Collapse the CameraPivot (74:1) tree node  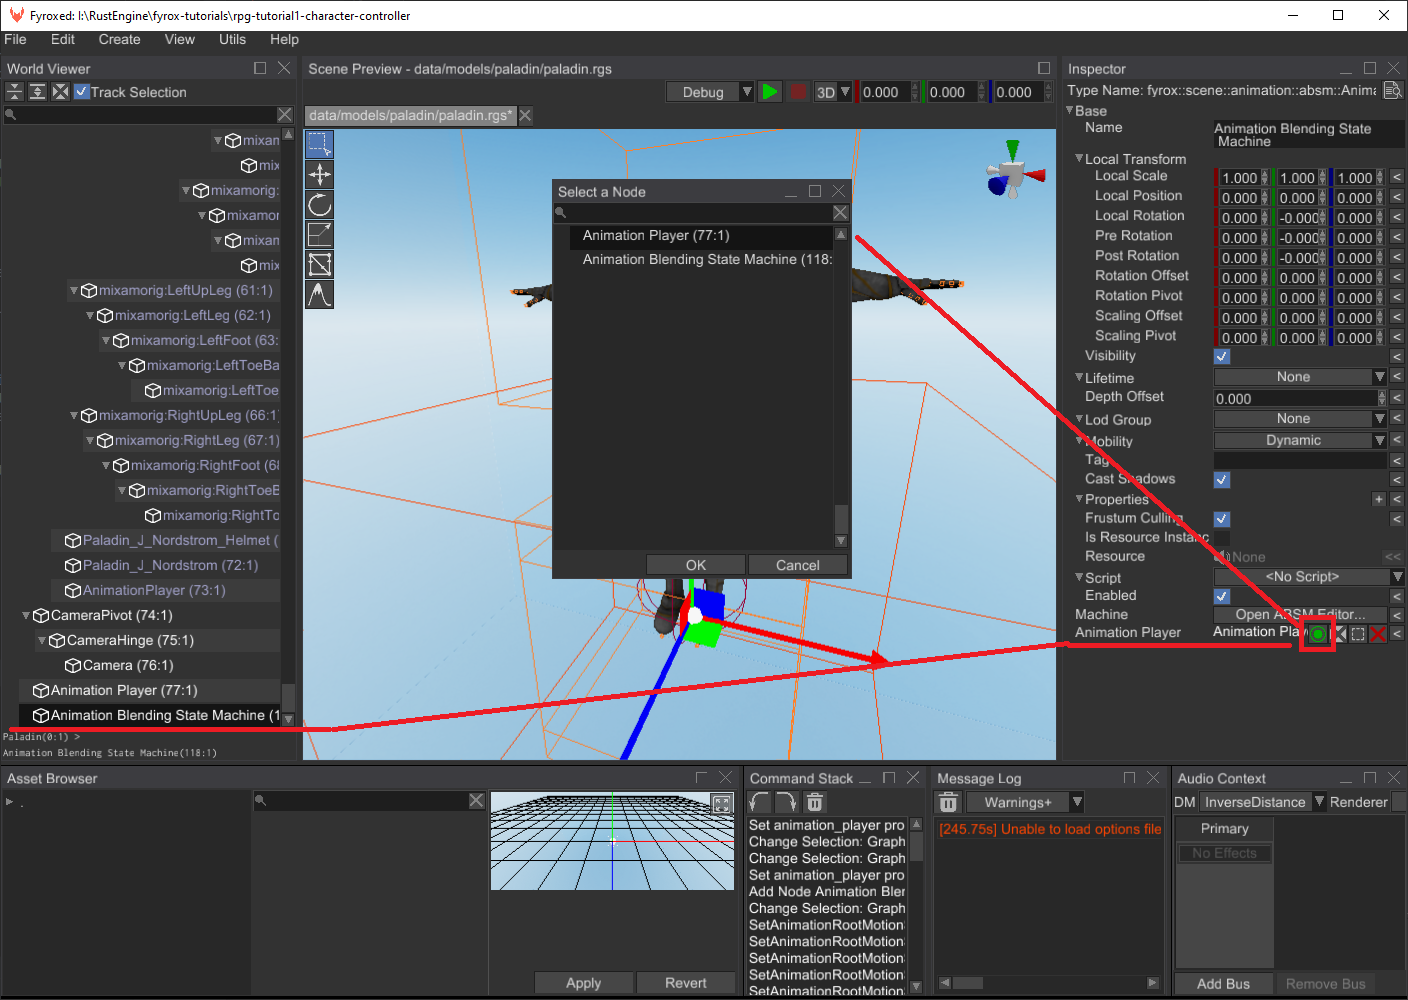(26, 615)
